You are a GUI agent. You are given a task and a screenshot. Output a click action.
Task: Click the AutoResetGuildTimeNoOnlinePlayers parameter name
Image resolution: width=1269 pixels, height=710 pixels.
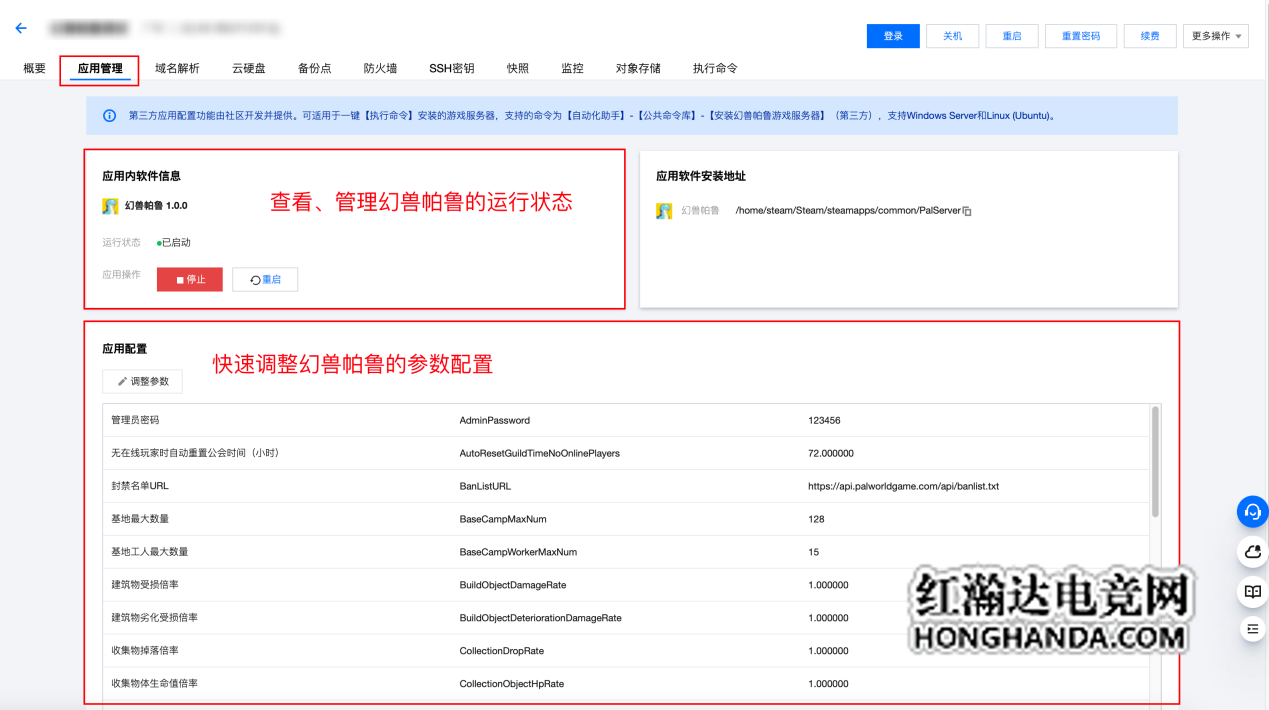(540, 453)
